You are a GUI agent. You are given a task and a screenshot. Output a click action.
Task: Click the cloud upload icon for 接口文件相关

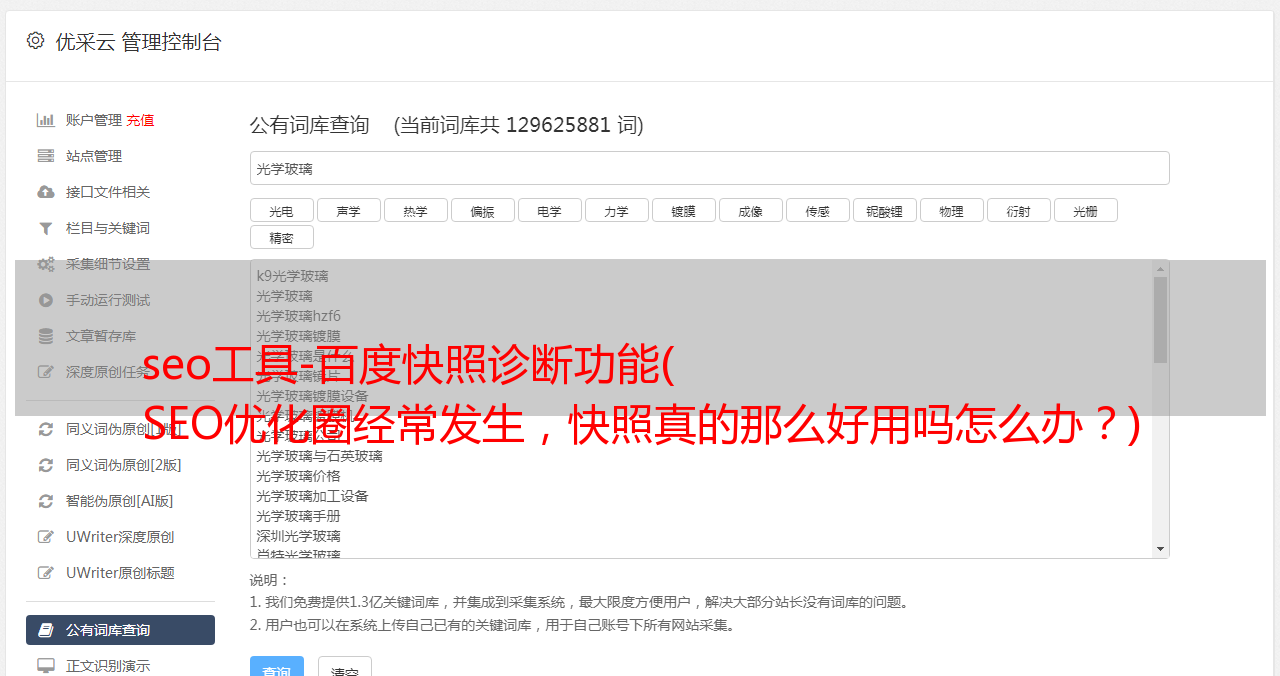point(46,192)
